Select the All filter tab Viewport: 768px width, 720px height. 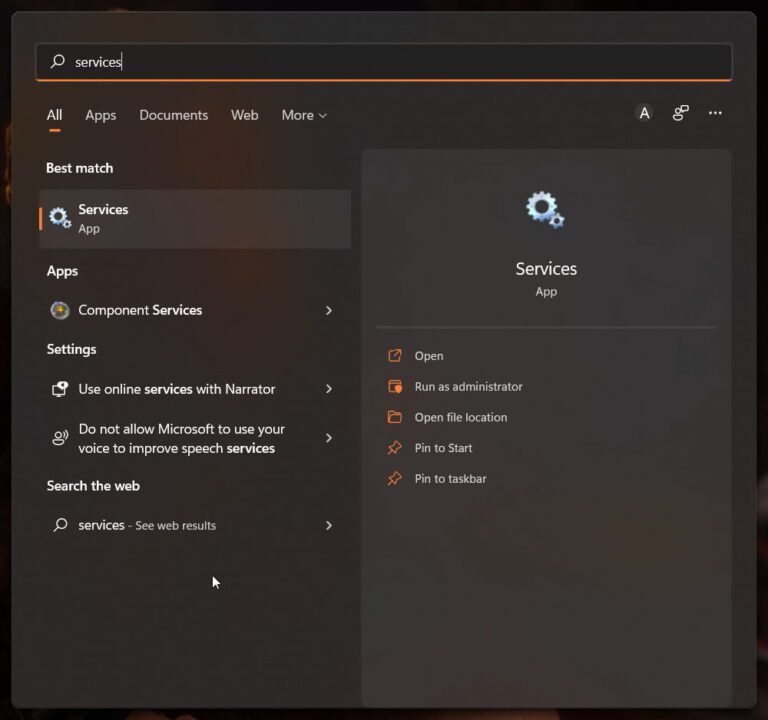(x=54, y=115)
